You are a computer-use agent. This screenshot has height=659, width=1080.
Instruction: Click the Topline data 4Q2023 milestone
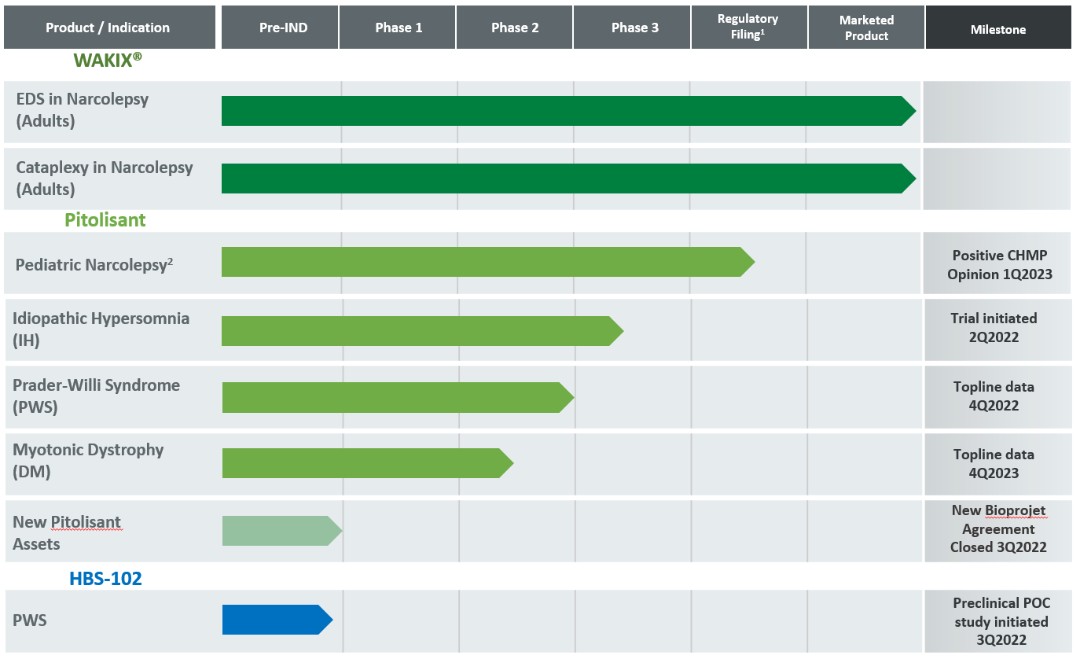993,463
